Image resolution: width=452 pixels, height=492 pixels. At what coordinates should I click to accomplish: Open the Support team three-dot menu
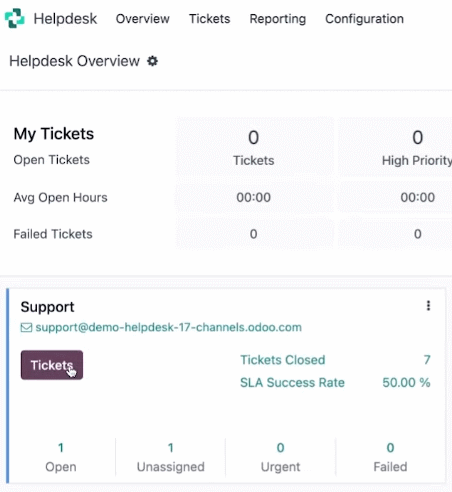pos(428,306)
